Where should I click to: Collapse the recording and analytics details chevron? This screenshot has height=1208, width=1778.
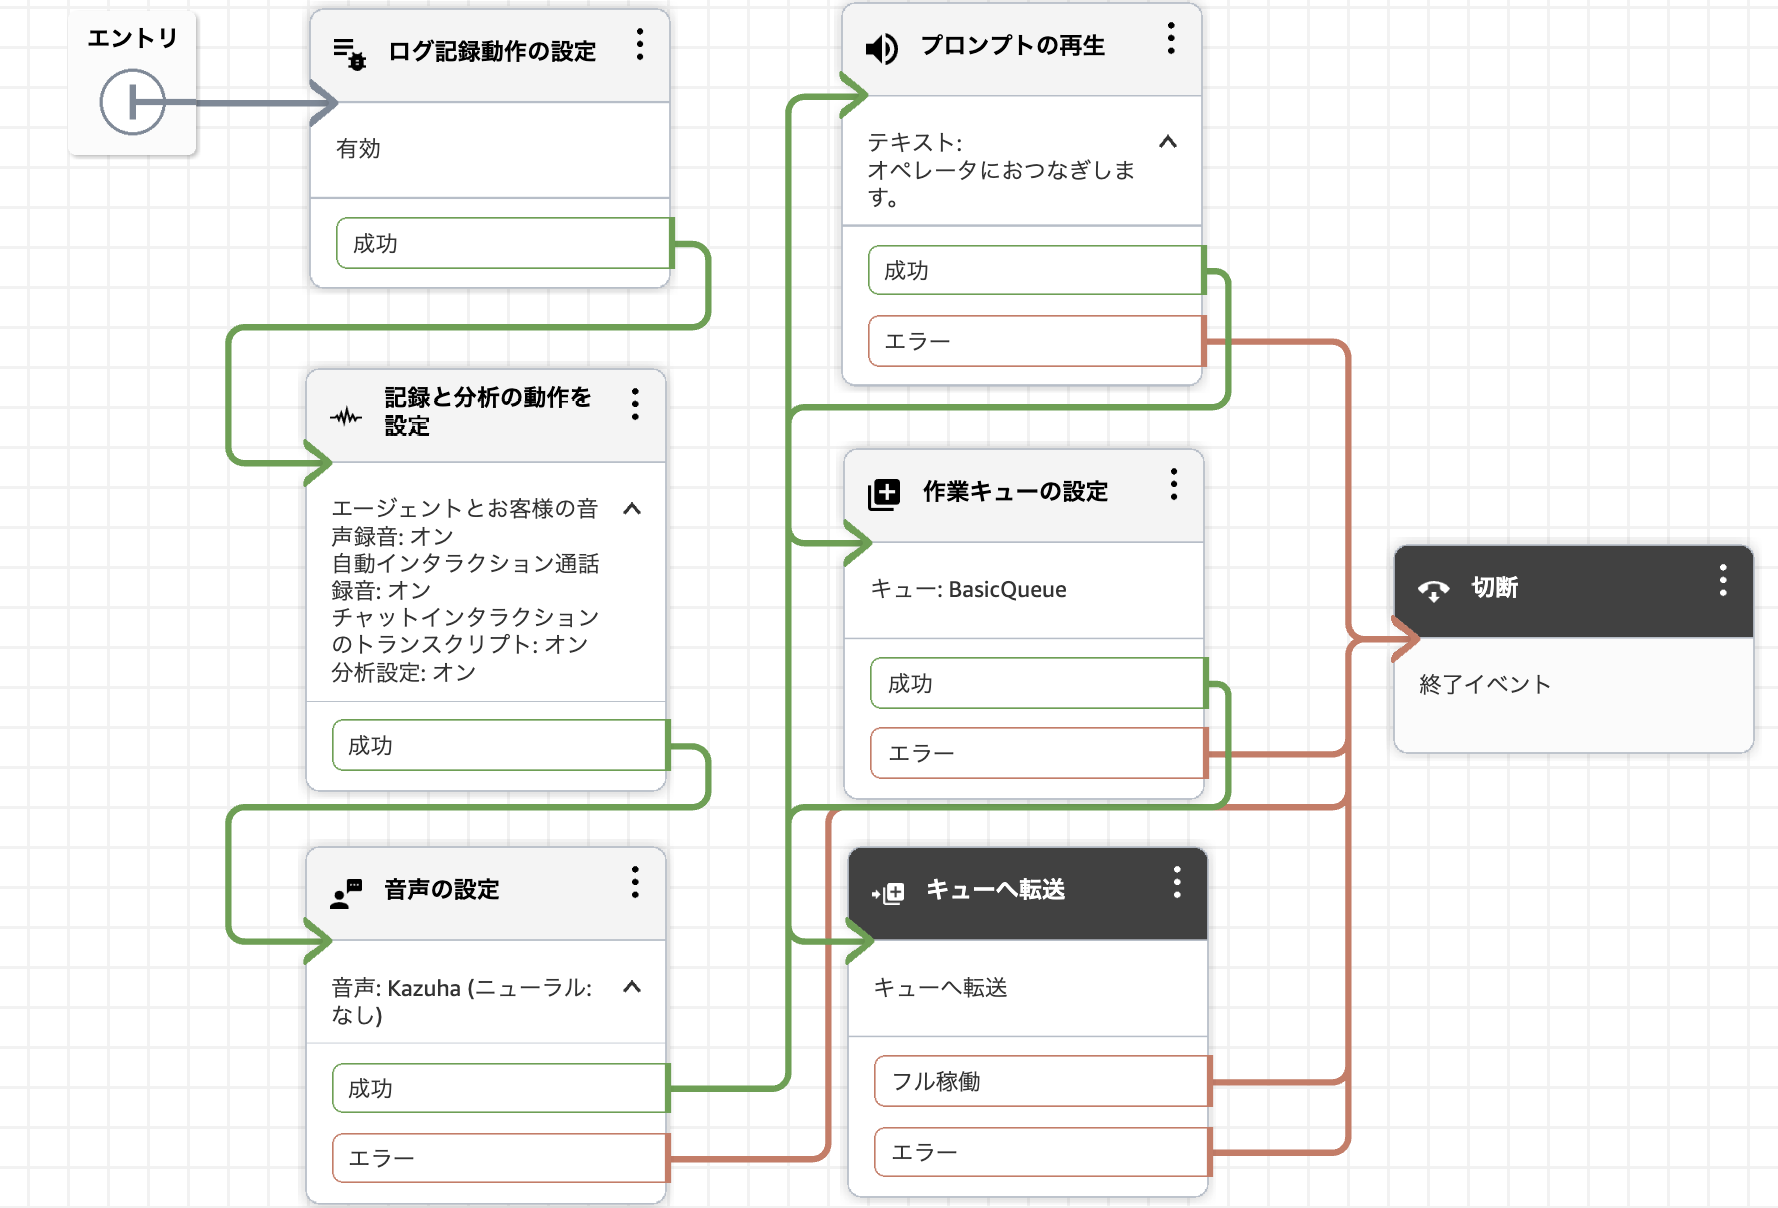click(632, 509)
